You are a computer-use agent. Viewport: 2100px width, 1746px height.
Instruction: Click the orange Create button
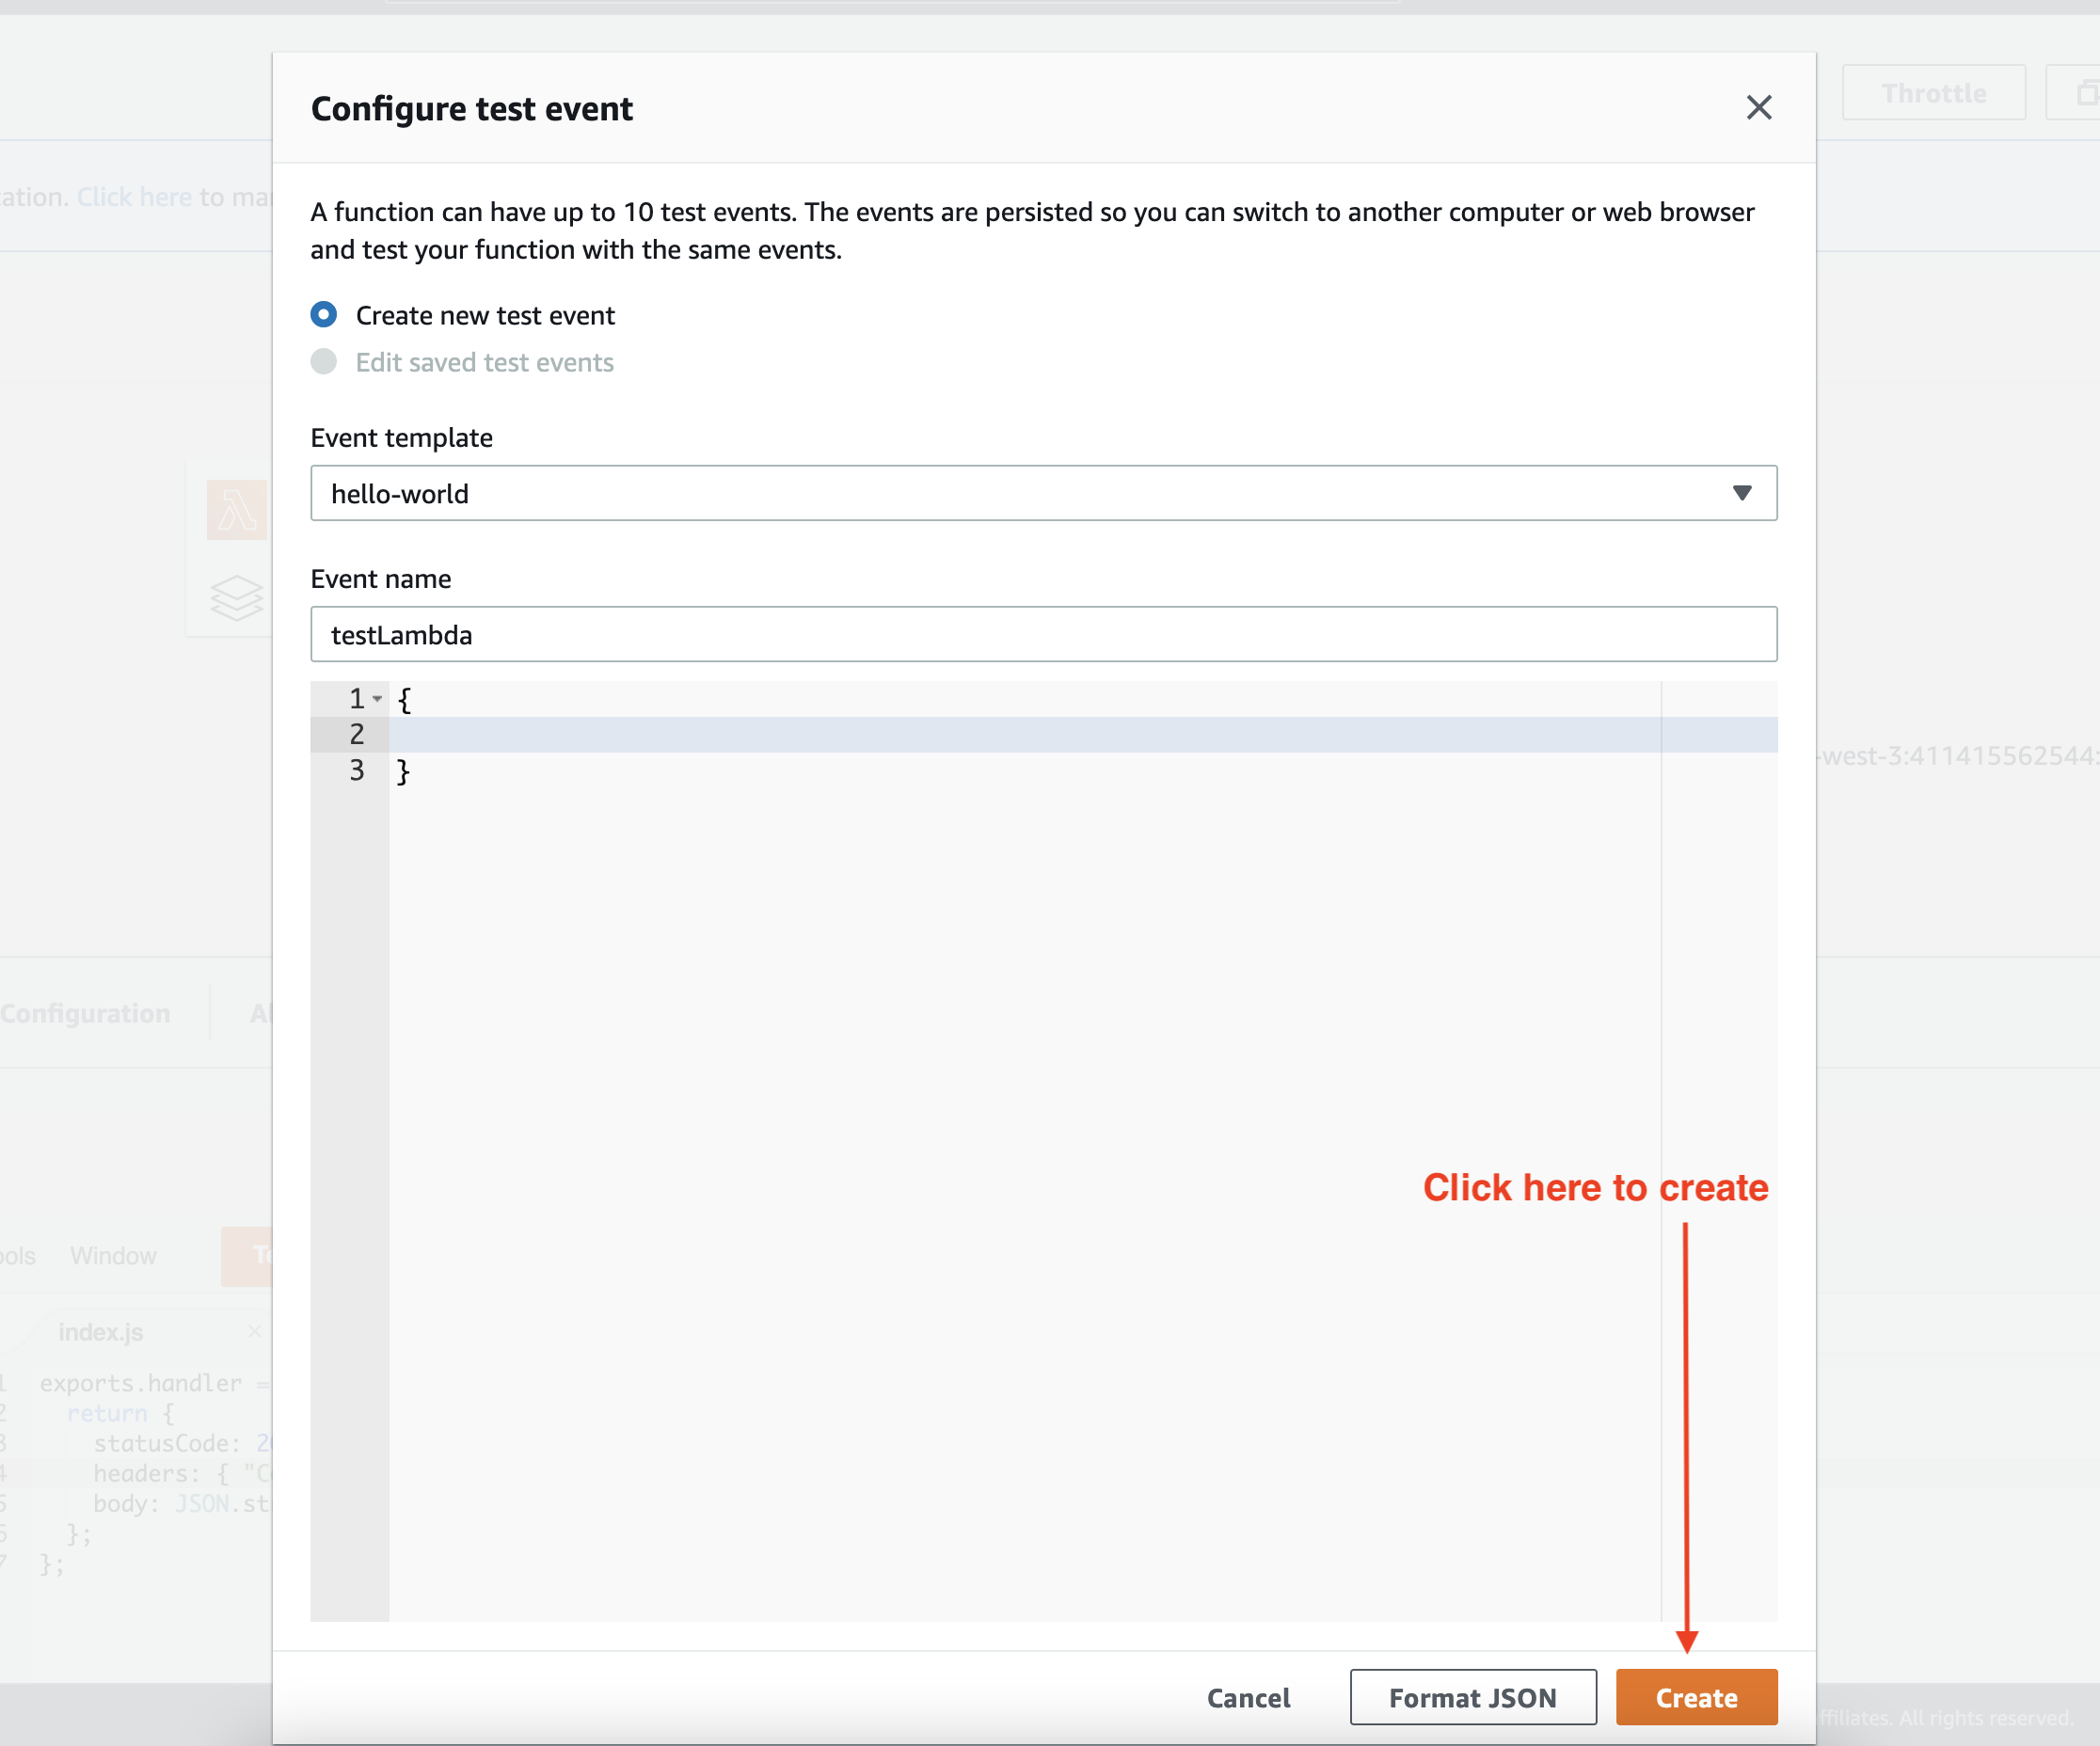tap(1696, 1697)
